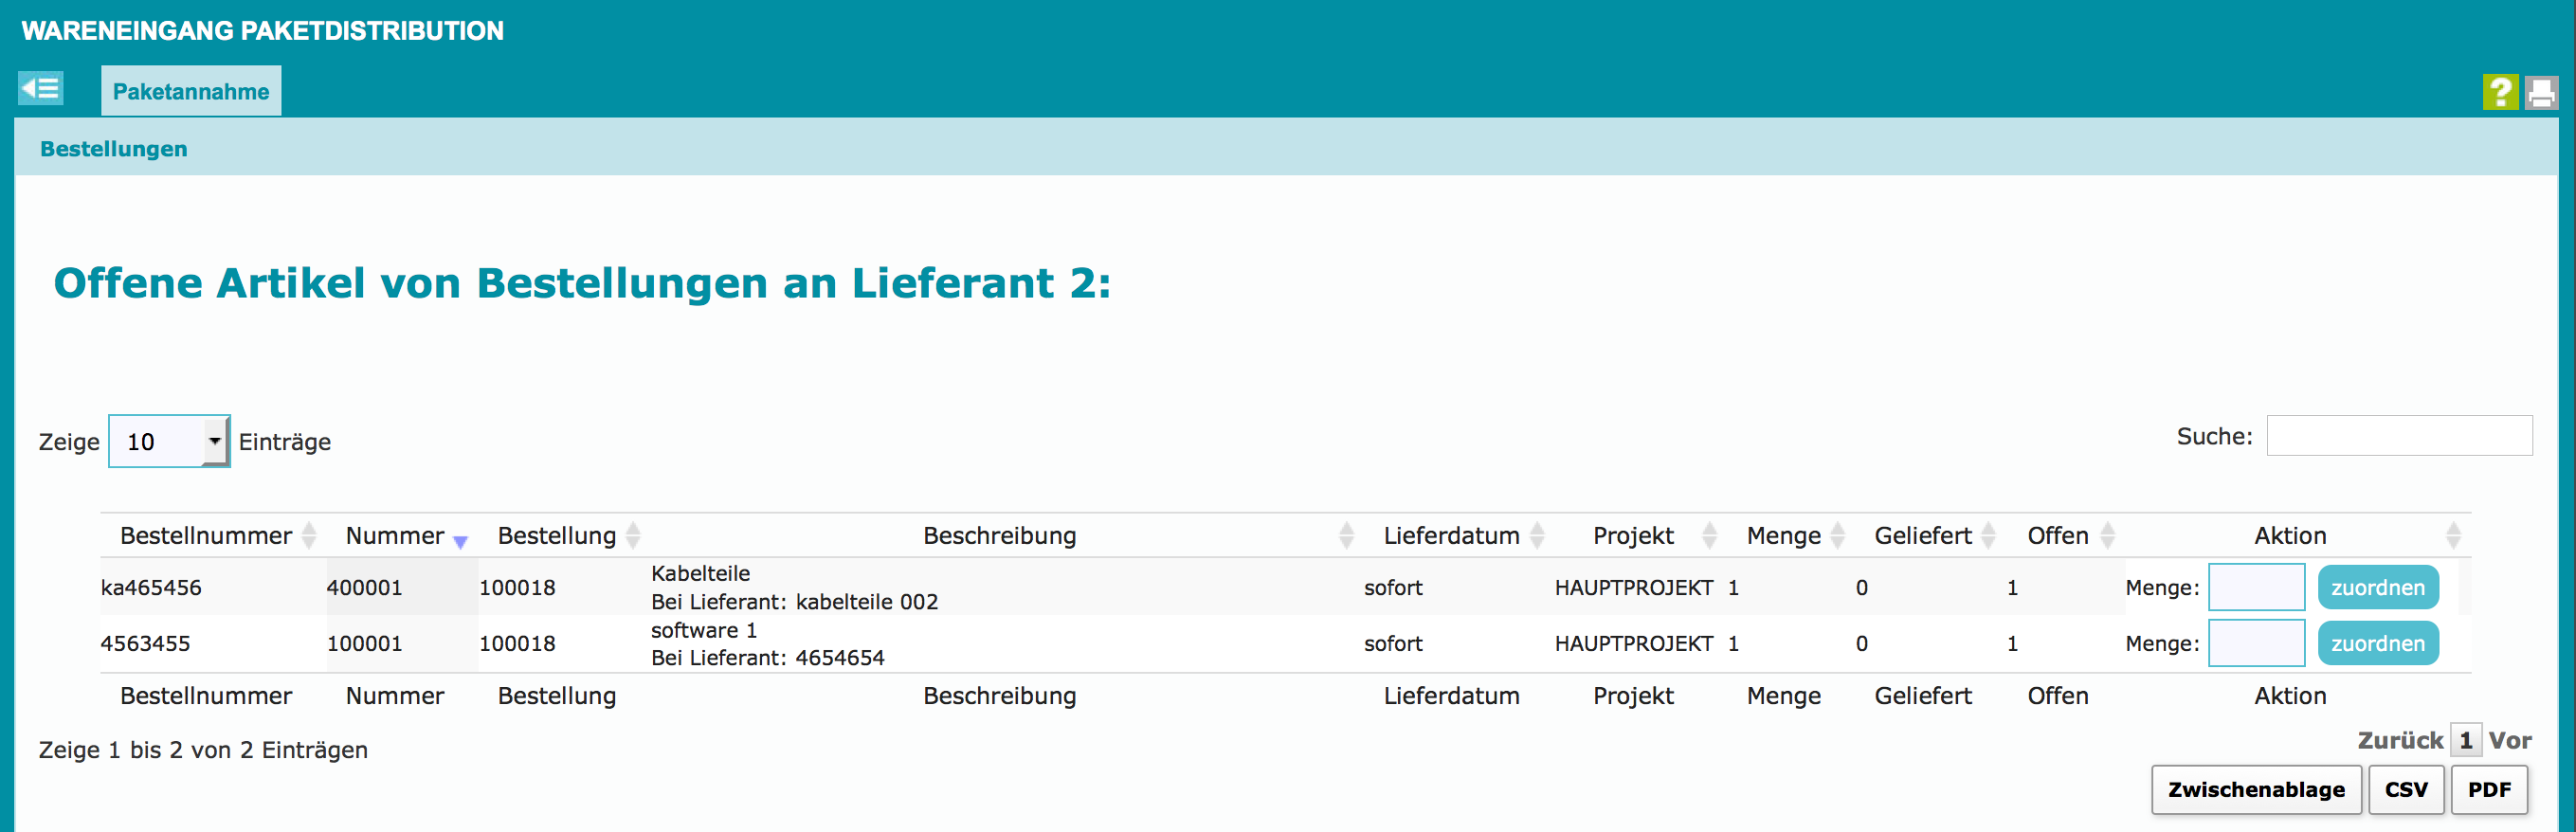Viewport: 2576px width, 832px height.
Task: Click the collapse menu arrow icon
Action: (40, 89)
